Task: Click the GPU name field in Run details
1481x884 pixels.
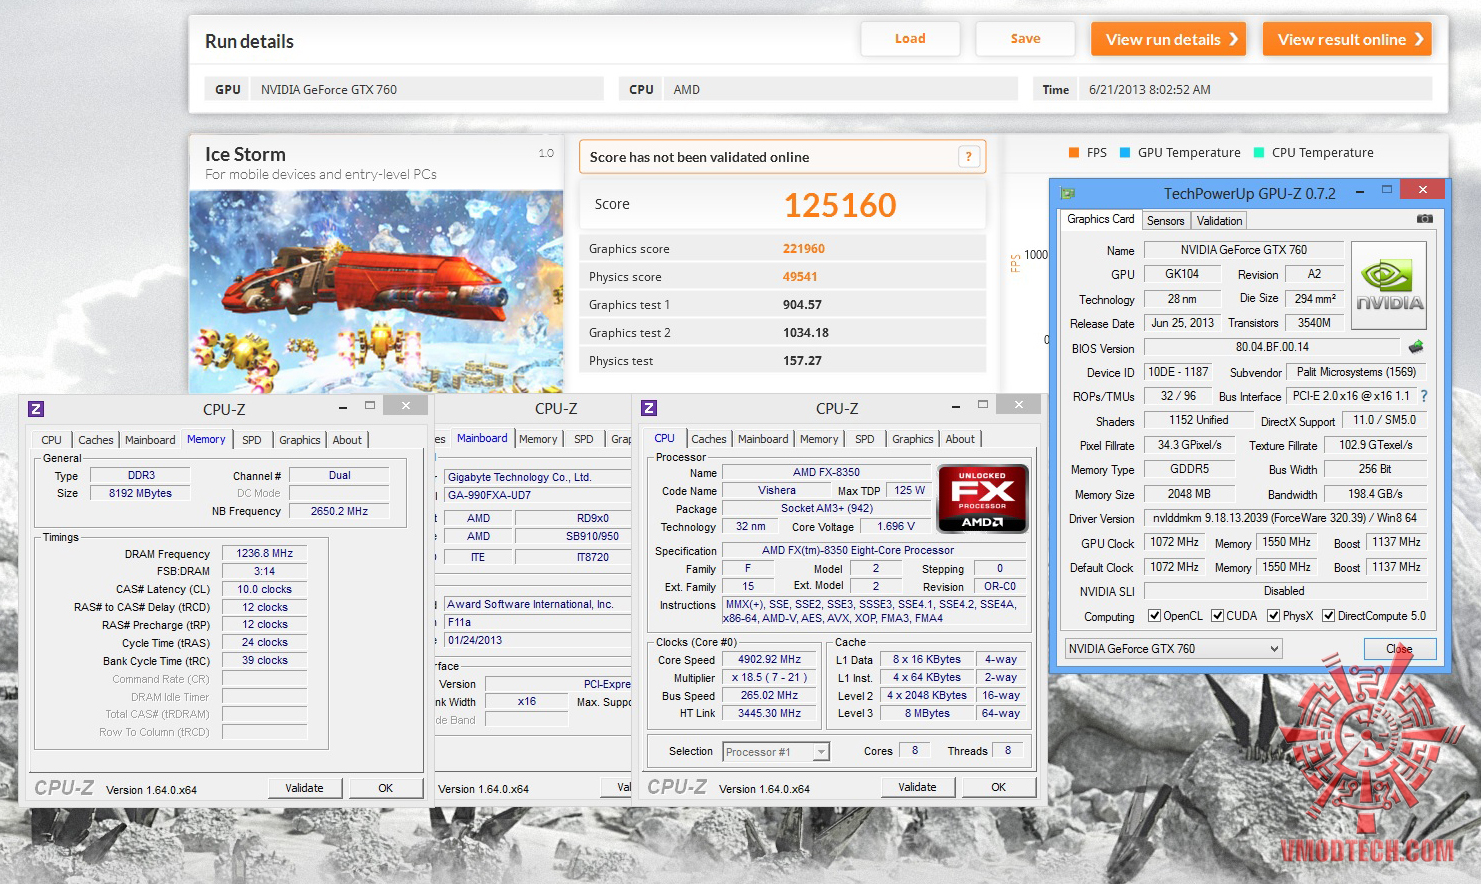Action: coord(427,89)
